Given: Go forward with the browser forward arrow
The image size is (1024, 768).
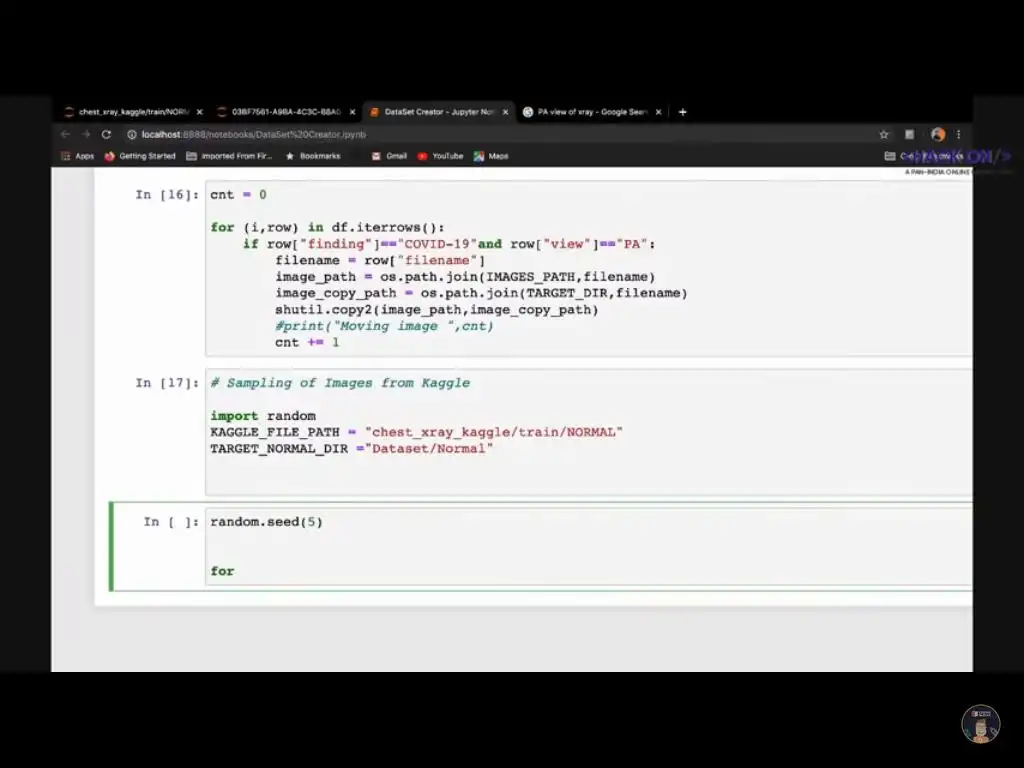Looking at the screenshot, I should [x=86, y=135].
